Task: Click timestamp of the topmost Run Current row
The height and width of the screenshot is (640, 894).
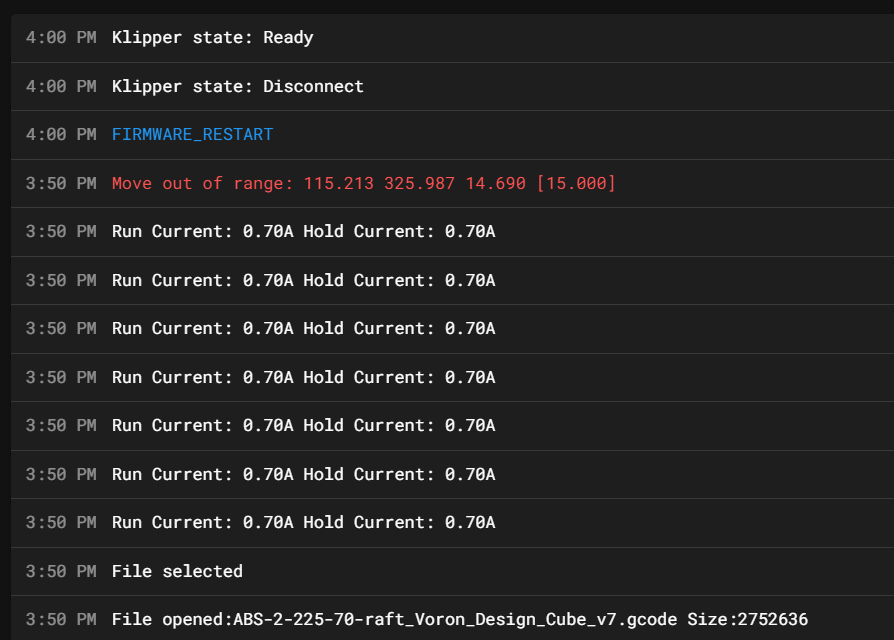Action: [61, 231]
